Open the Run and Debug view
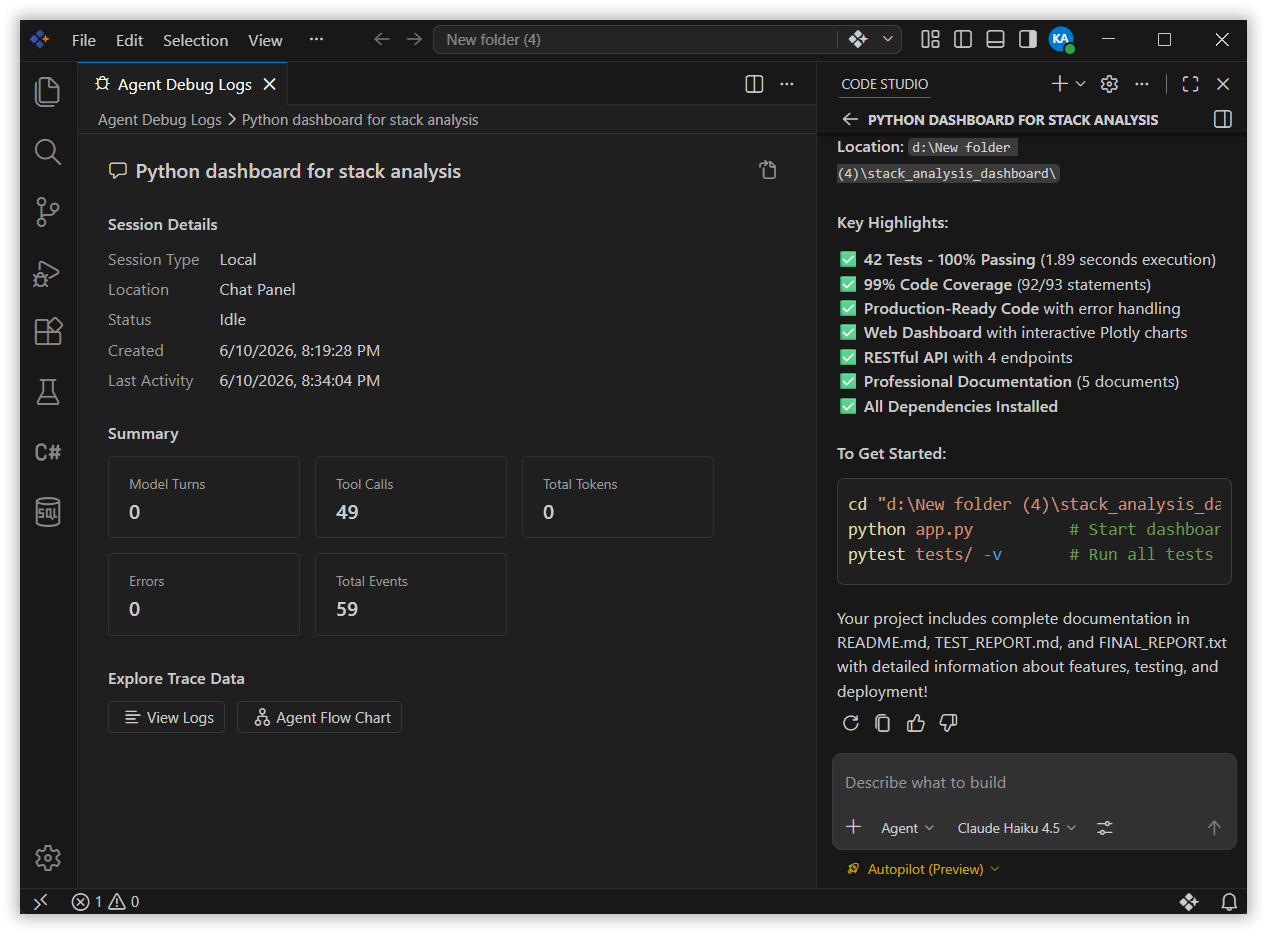This screenshot has width=1267, height=934. pyautogui.click(x=48, y=272)
